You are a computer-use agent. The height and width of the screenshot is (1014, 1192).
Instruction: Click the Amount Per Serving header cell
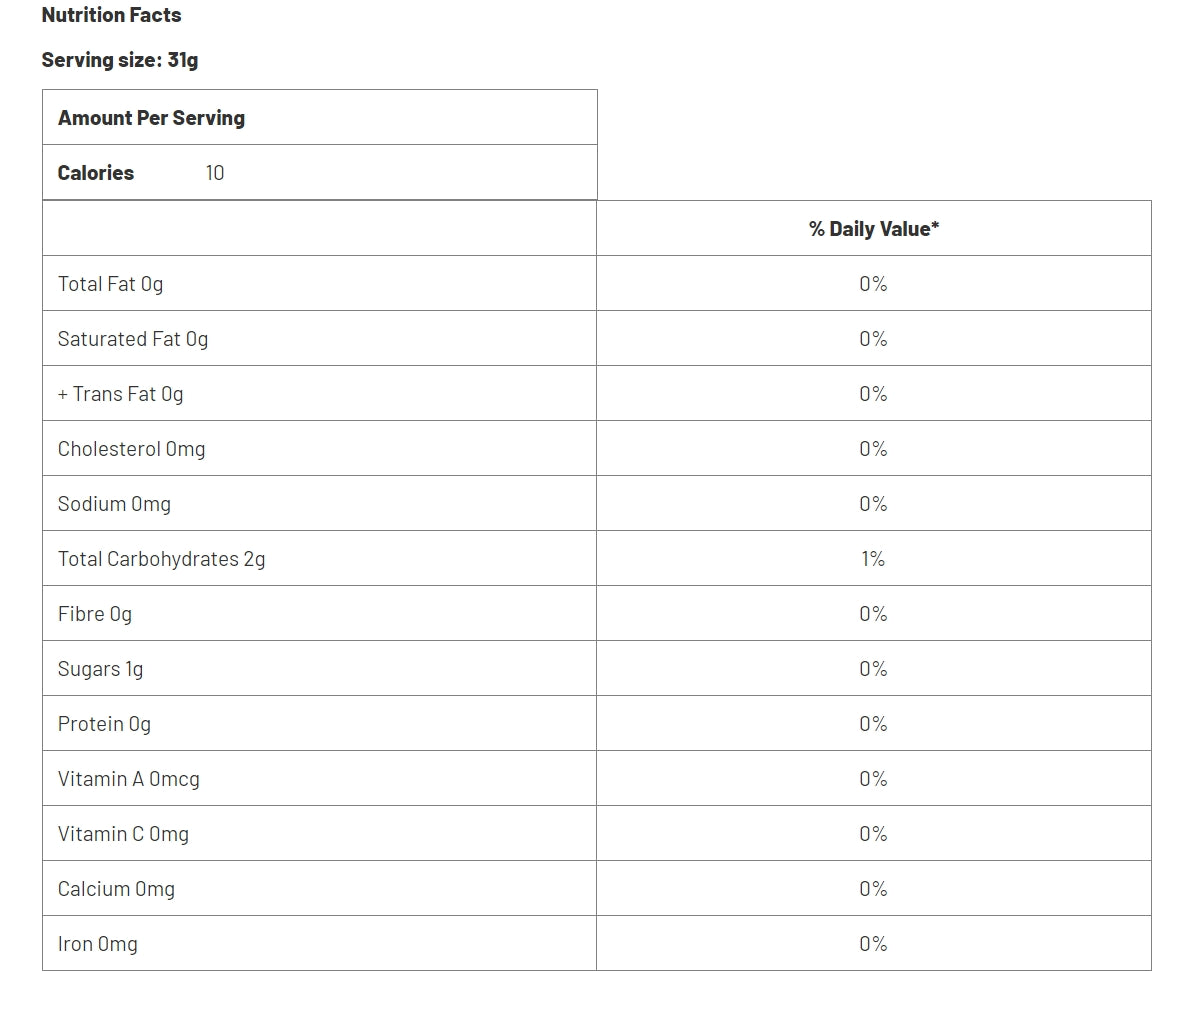(x=319, y=118)
